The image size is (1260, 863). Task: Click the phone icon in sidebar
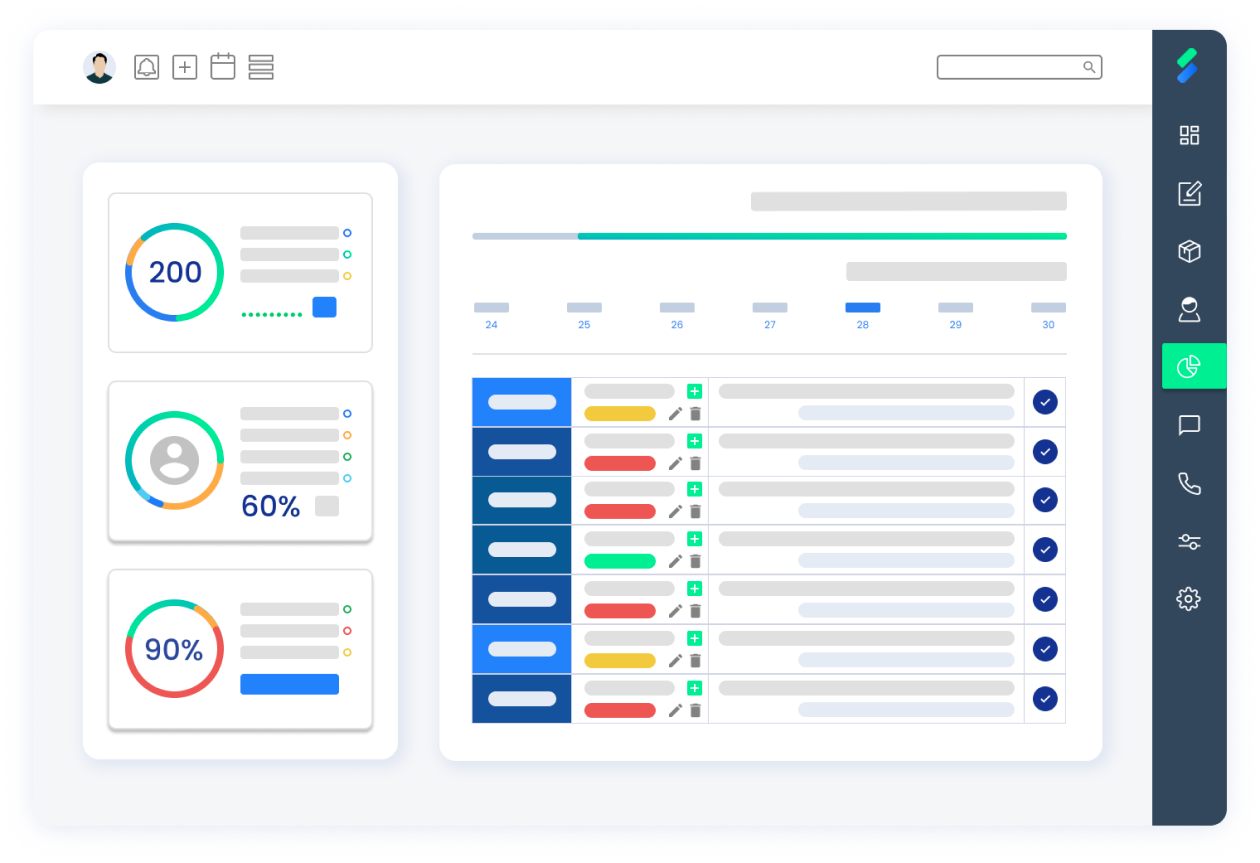tap(1189, 484)
